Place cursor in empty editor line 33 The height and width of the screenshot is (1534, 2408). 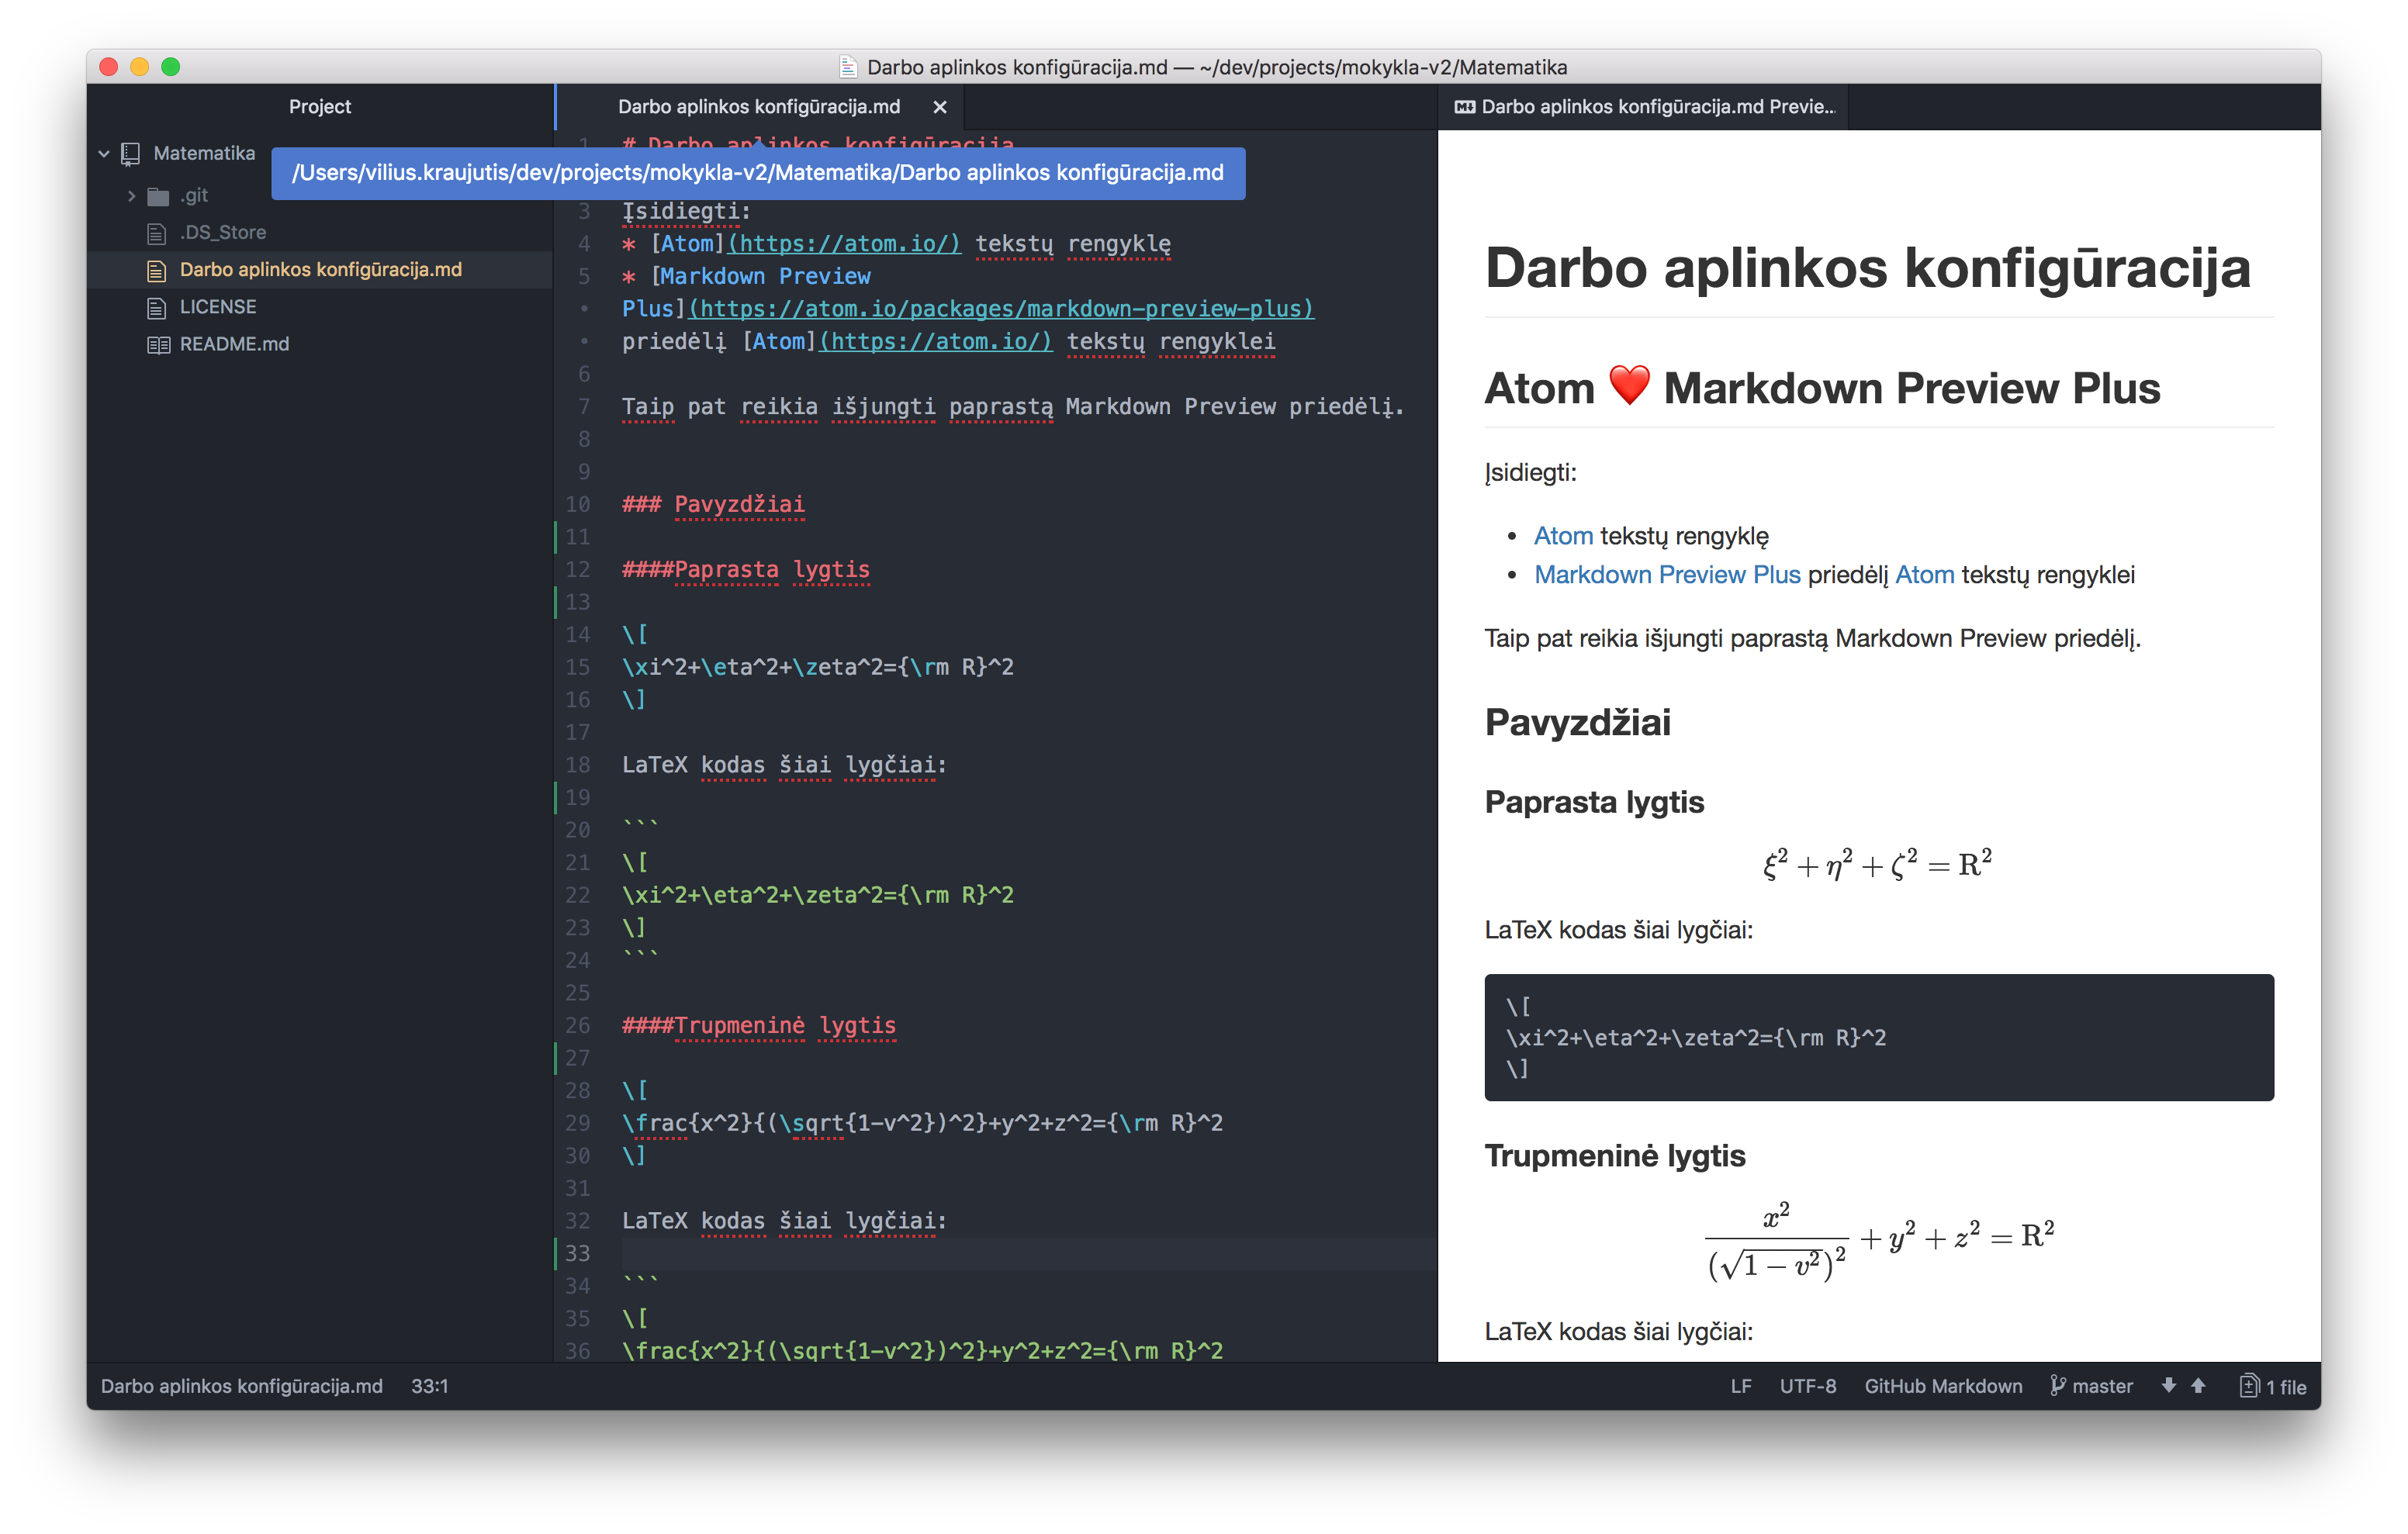(x=1028, y=1253)
